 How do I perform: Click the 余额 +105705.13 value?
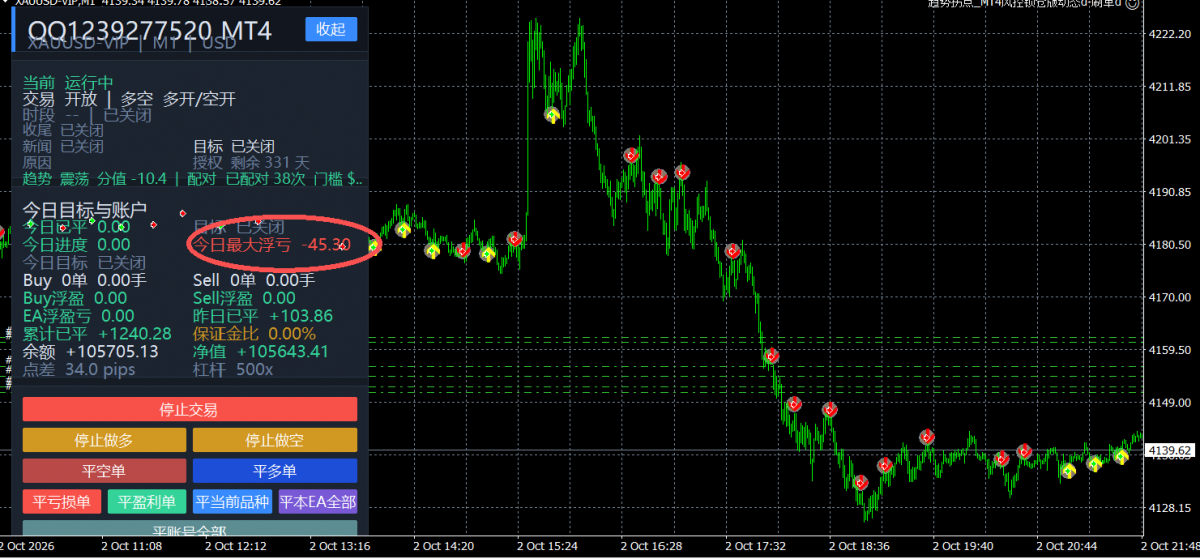coord(91,352)
